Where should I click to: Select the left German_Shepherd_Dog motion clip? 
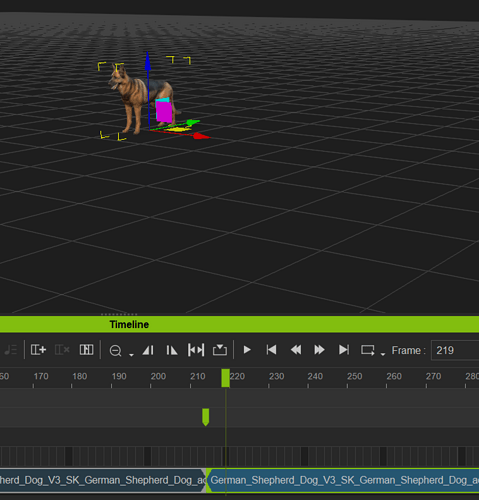pos(103,480)
